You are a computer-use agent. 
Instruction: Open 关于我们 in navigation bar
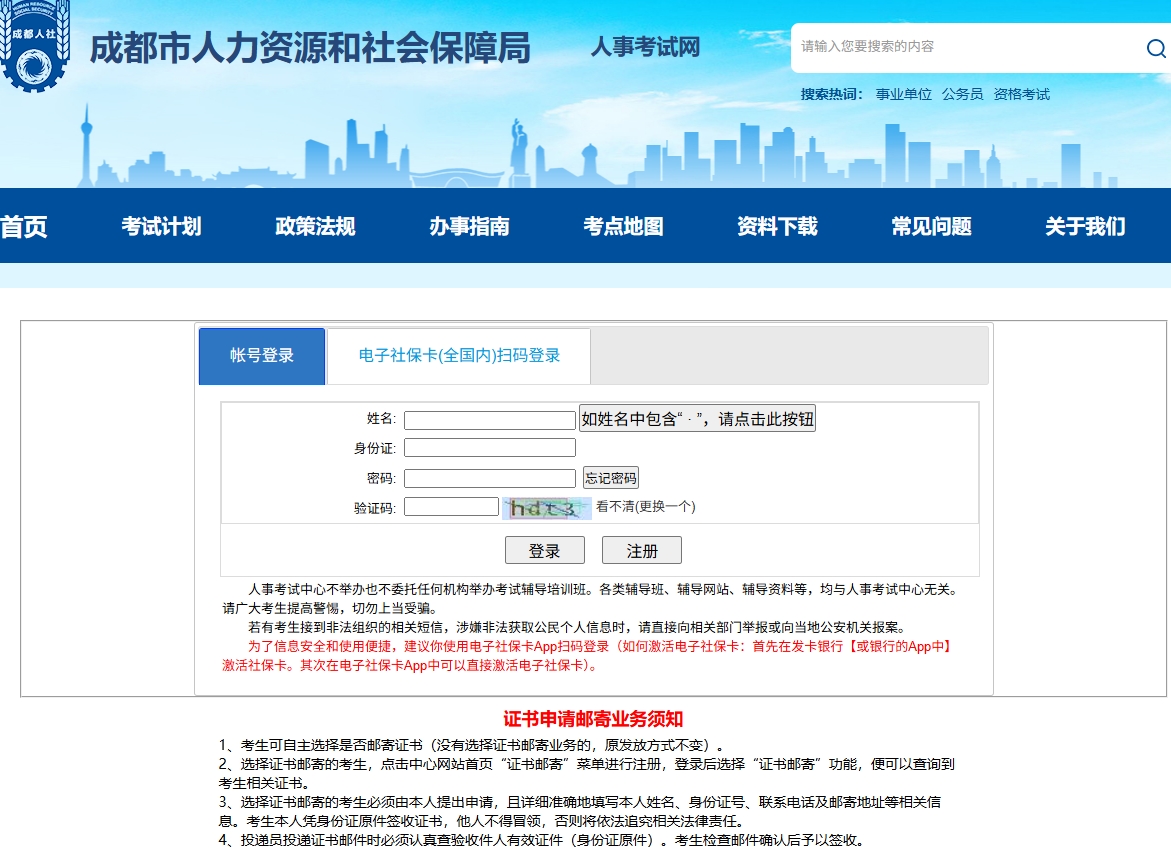1085,226
